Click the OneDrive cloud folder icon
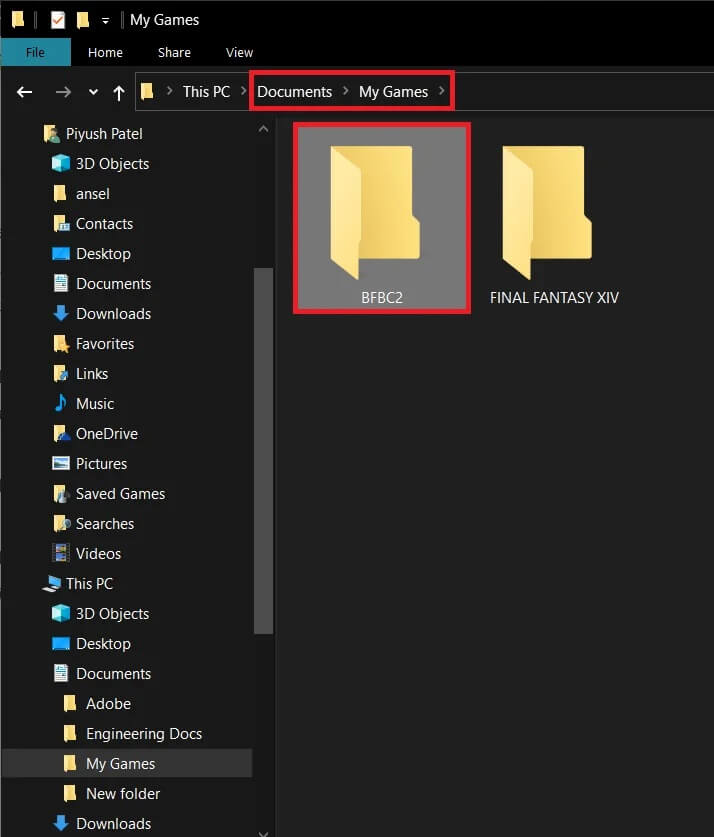Image resolution: width=714 pixels, height=837 pixels. tap(61, 433)
